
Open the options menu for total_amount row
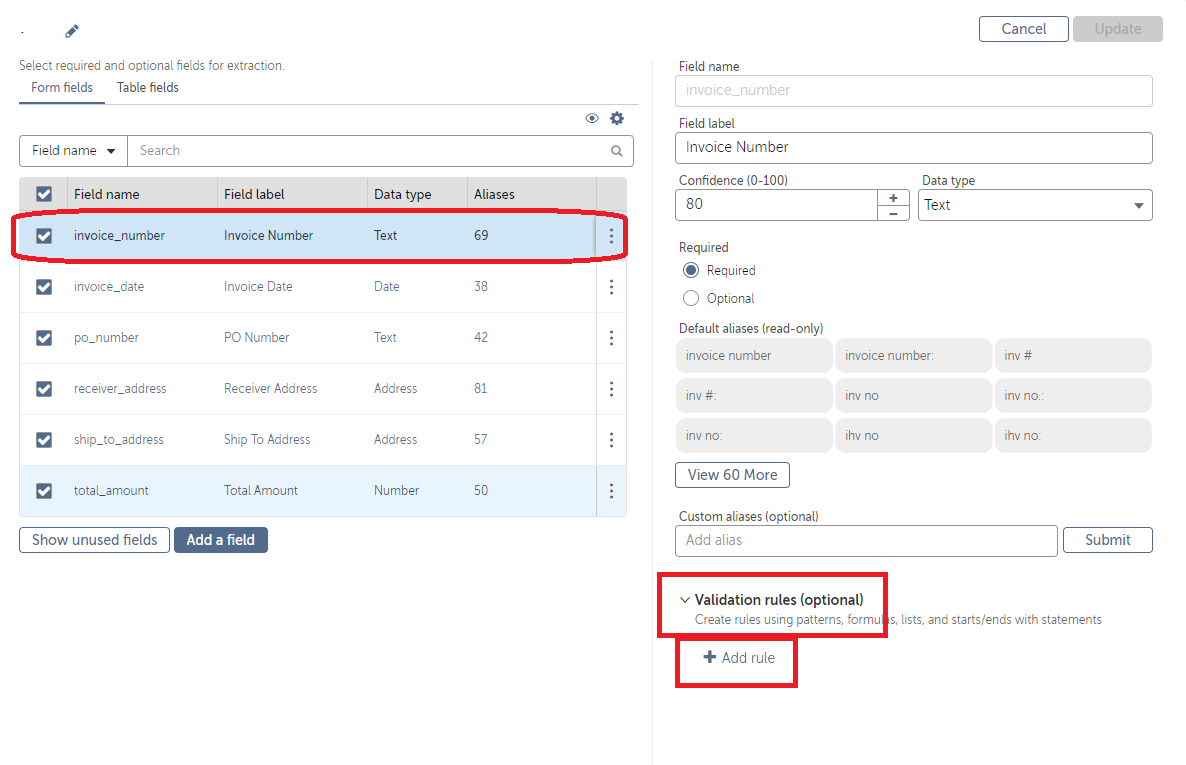click(611, 490)
